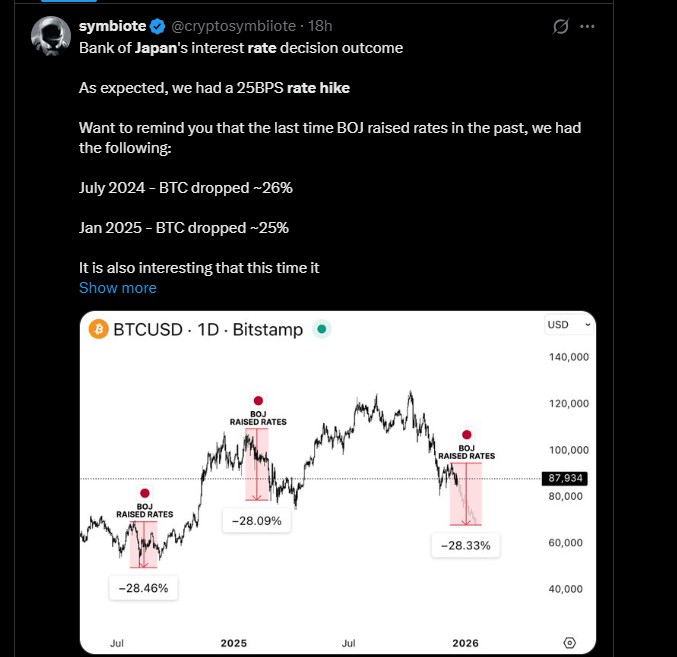This screenshot has width=677, height=657.
Task: Open the three-dot more options menu
Action: click(587, 27)
